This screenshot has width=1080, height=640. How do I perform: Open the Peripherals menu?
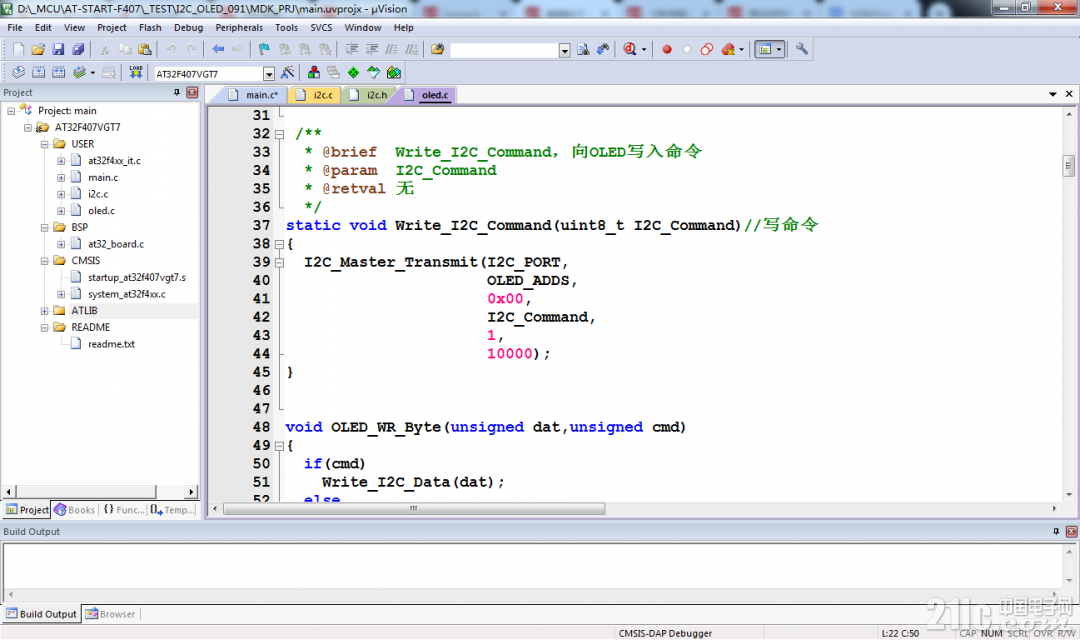click(239, 28)
